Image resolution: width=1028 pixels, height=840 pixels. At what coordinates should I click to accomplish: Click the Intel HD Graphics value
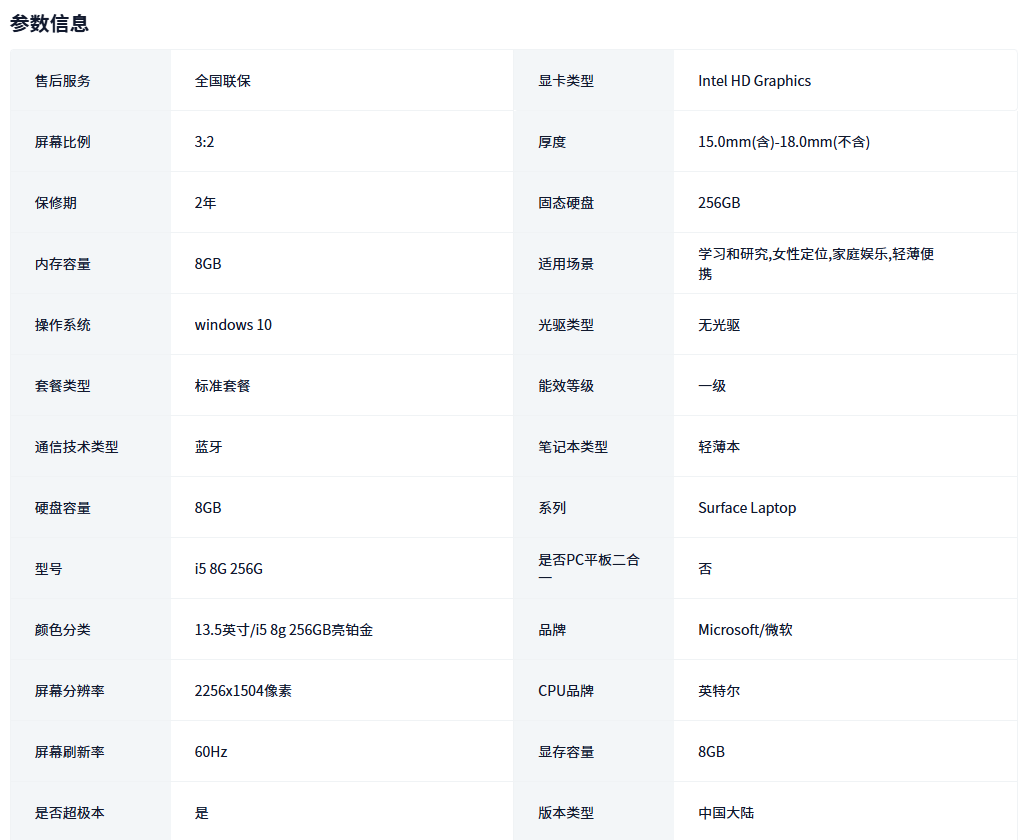[755, 81]
